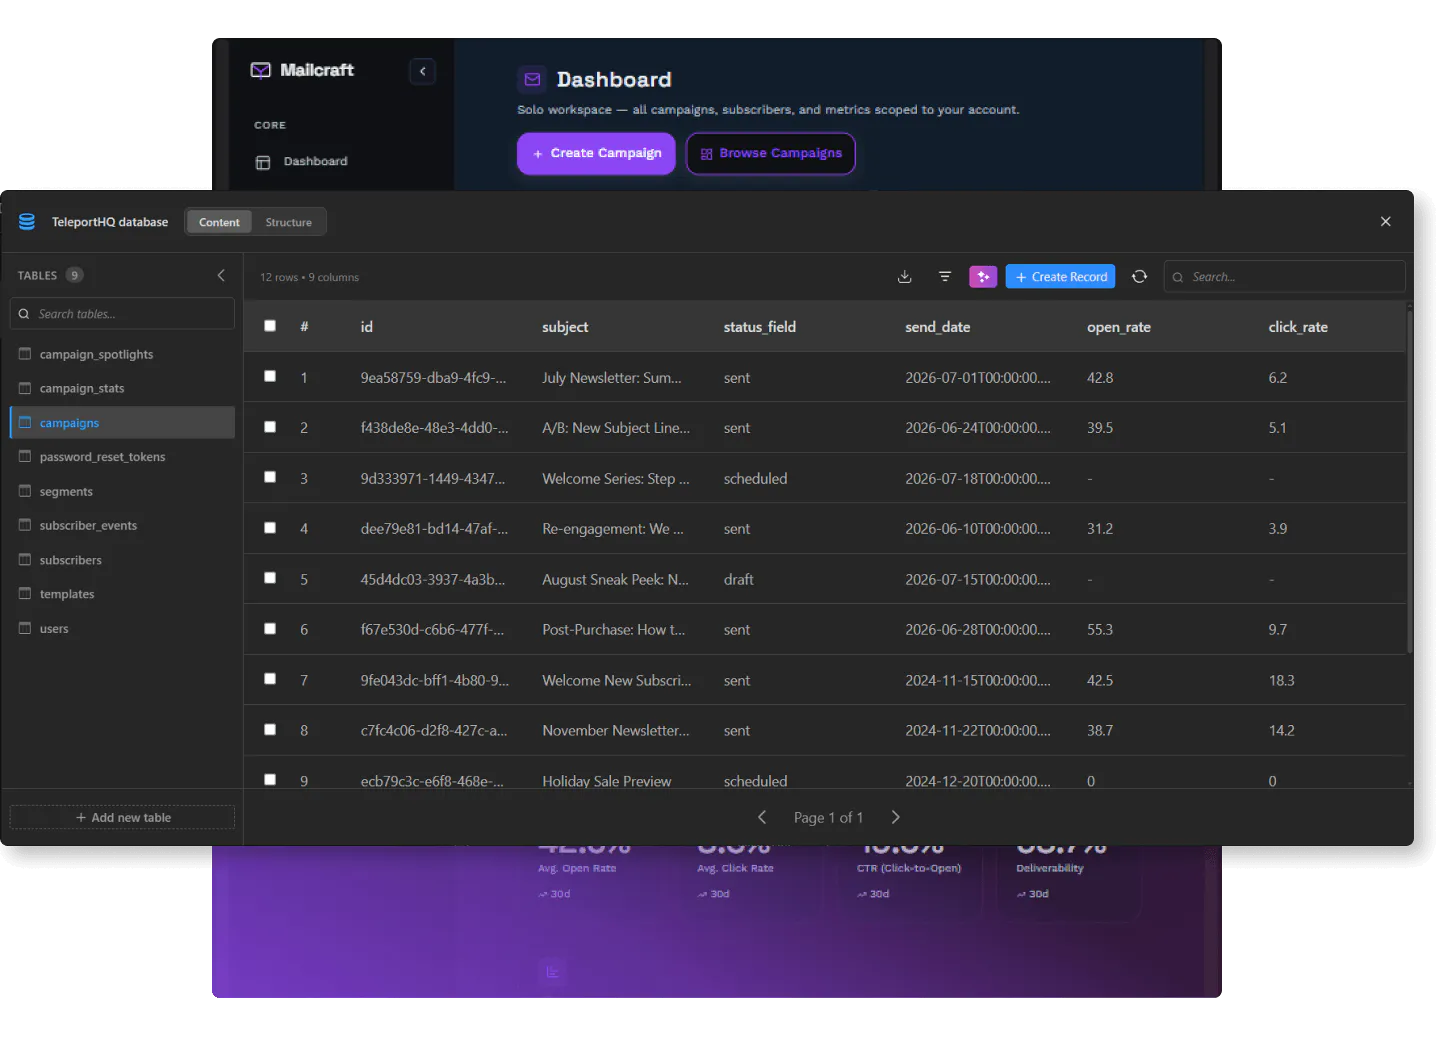Click the segments table icon
1436x1038 pixels.
click(x=25, y=491)
